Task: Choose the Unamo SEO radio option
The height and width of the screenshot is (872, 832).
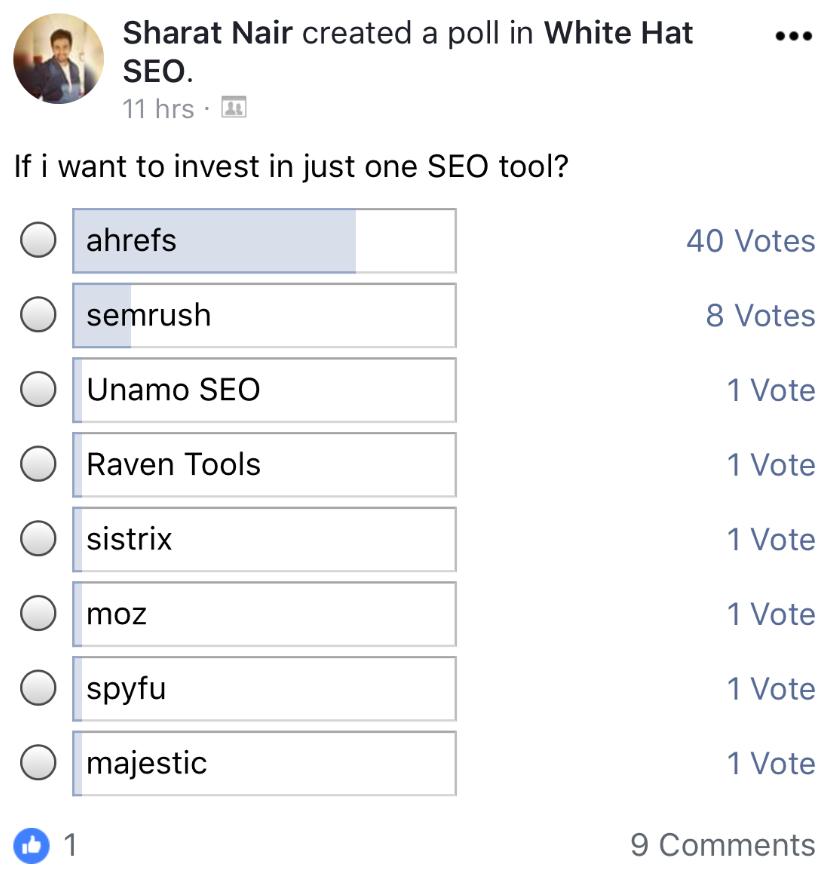Action: 38,390
